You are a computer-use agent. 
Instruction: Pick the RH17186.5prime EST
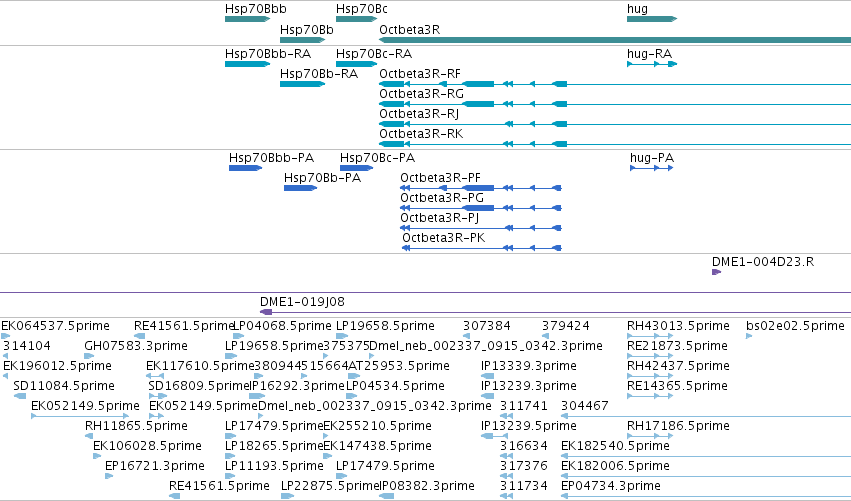pos(650,436)
